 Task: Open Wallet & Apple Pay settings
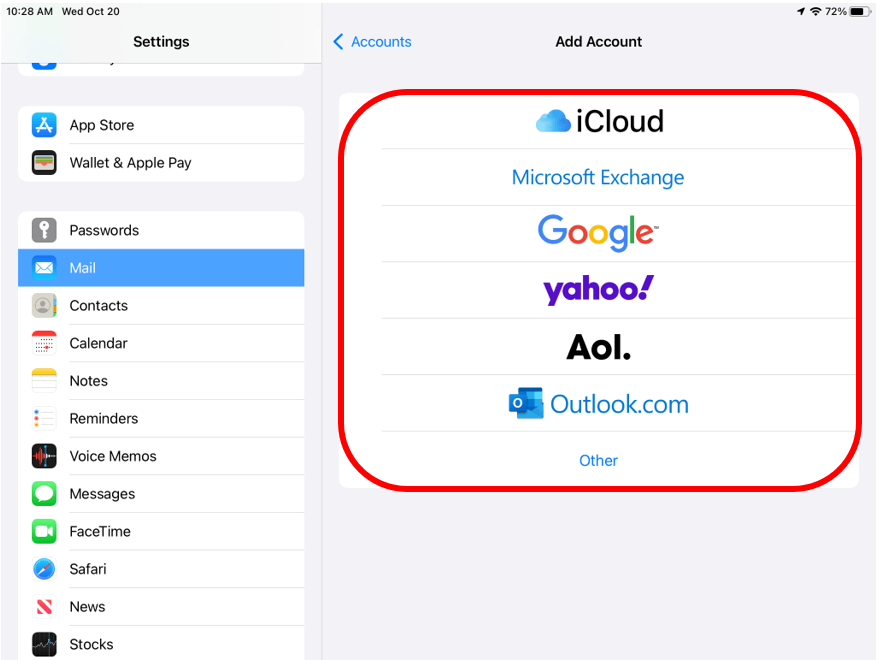(161, 163)
